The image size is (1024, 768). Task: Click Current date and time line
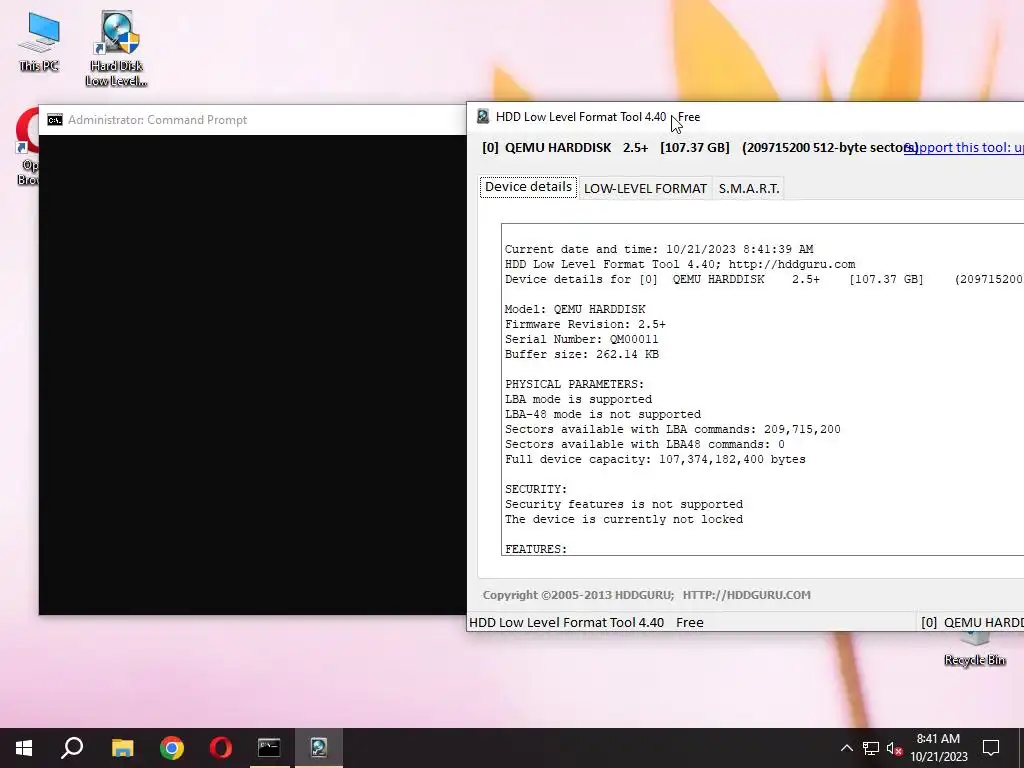tap(659, 249)
